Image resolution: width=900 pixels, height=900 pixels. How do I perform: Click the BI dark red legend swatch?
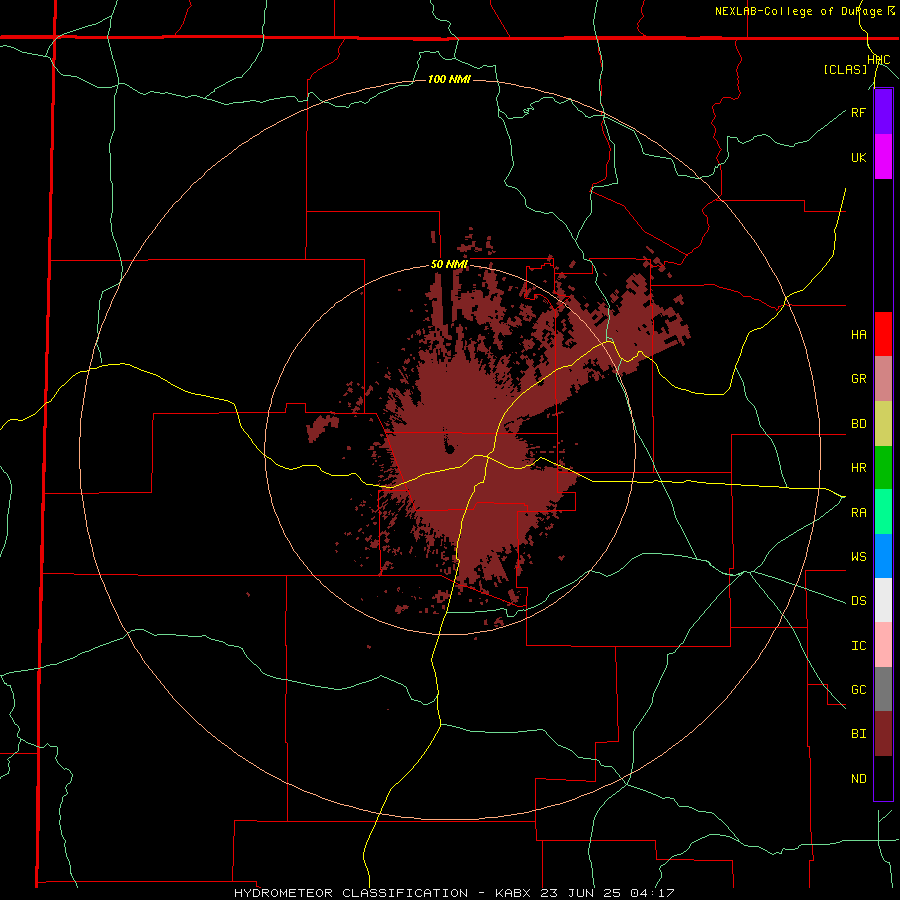tap(883, 734)
